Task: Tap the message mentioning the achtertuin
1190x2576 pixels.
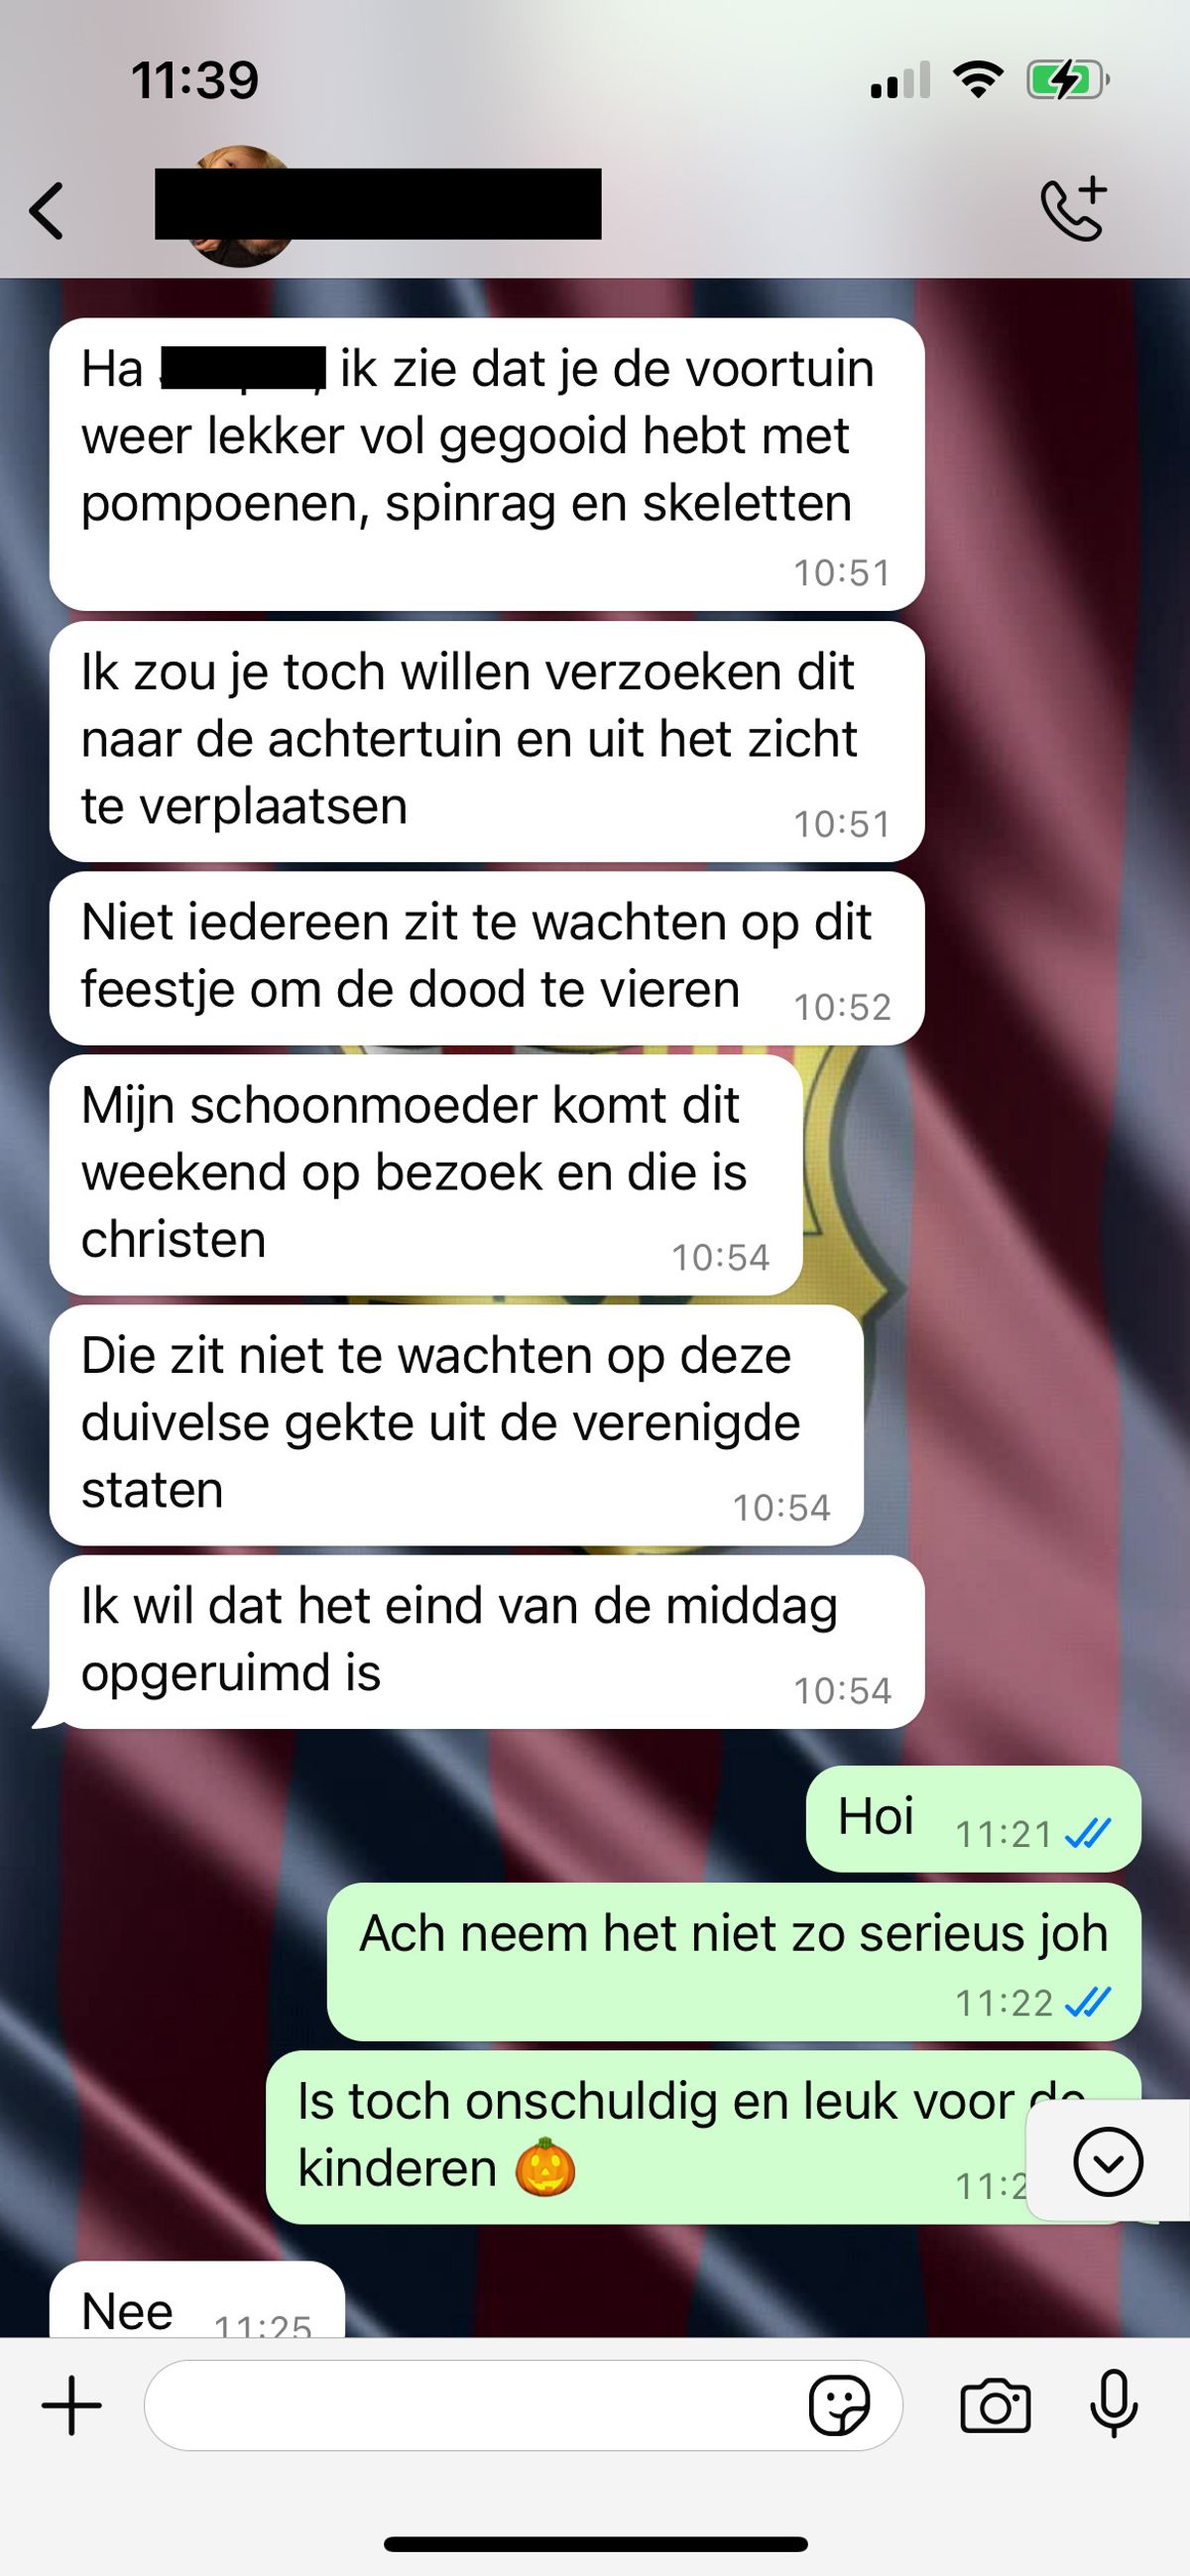Action: [x=487, y=741]
